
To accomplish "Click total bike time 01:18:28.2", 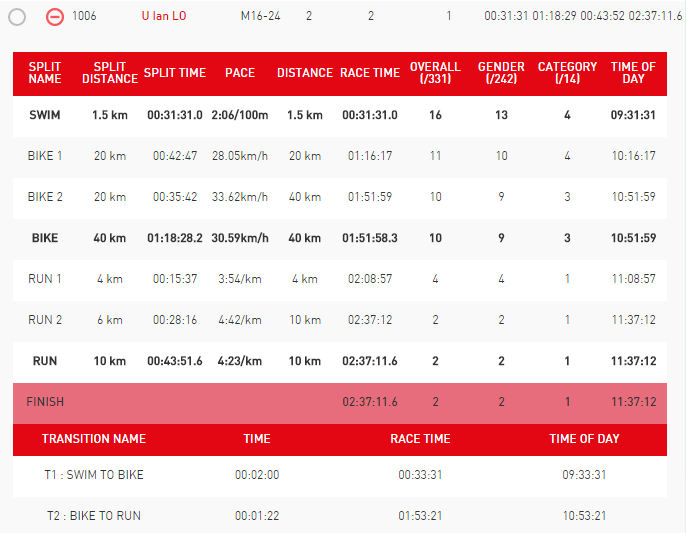I will click(175, 238).
